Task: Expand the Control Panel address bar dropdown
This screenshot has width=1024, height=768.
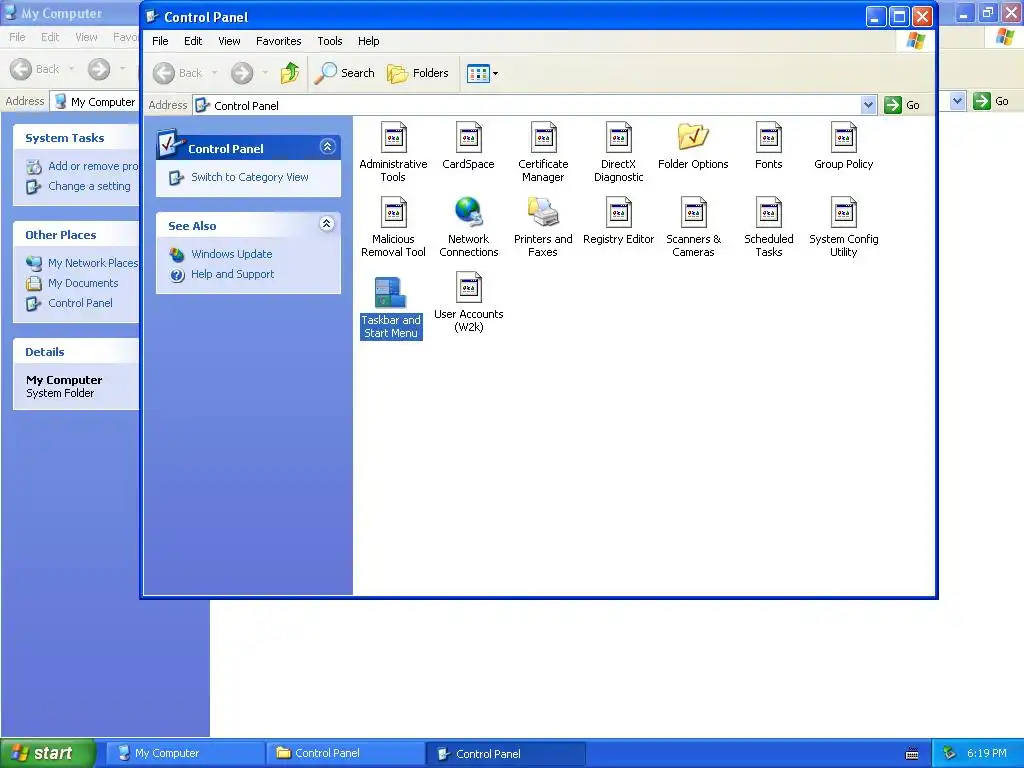Action: coord(868,105)
